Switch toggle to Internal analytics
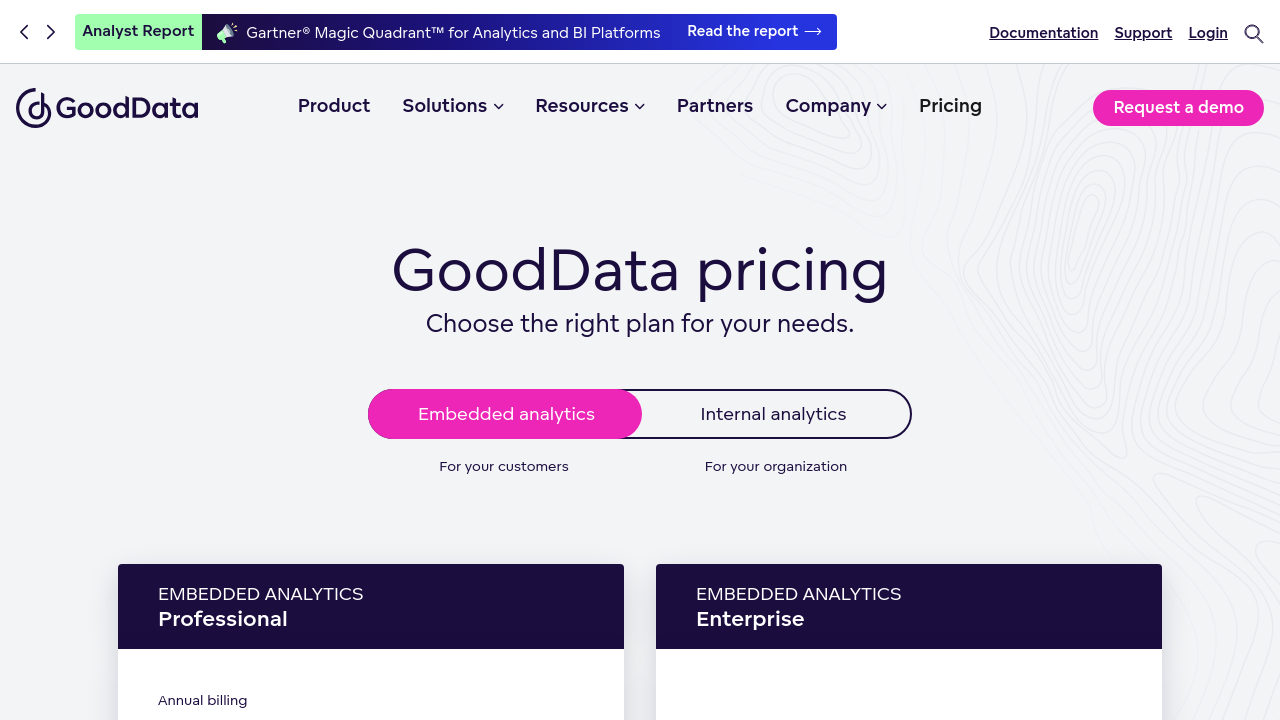This screenshot has height=720, width=1280. coord(773,414)
